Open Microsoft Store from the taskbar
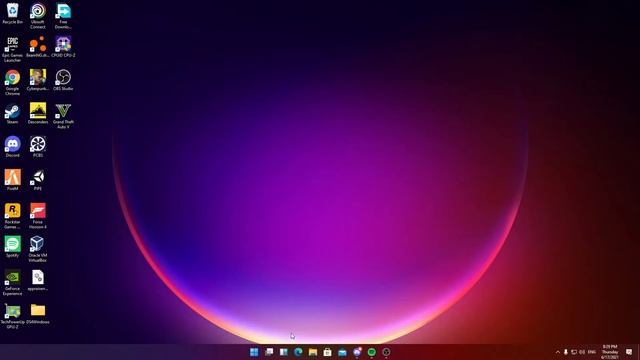Screen dimensions: 640x360 pyautogui.click(x=328, y=352)
